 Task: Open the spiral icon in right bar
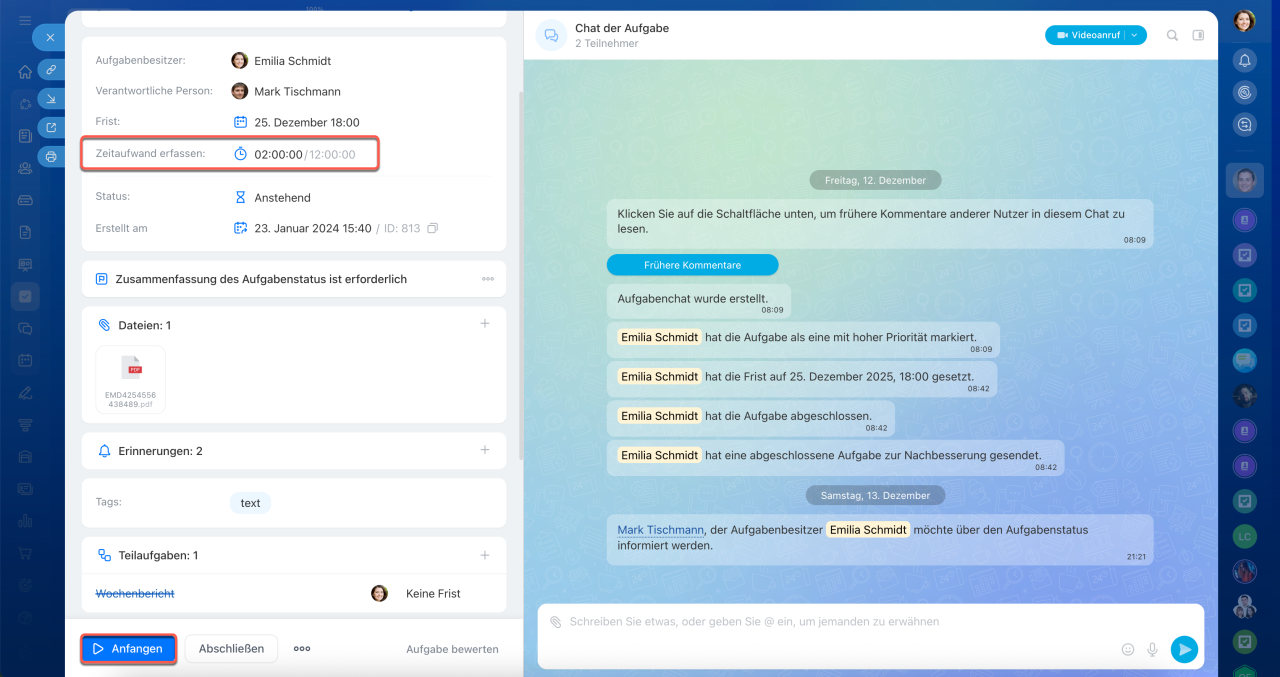coord(1245,92)
